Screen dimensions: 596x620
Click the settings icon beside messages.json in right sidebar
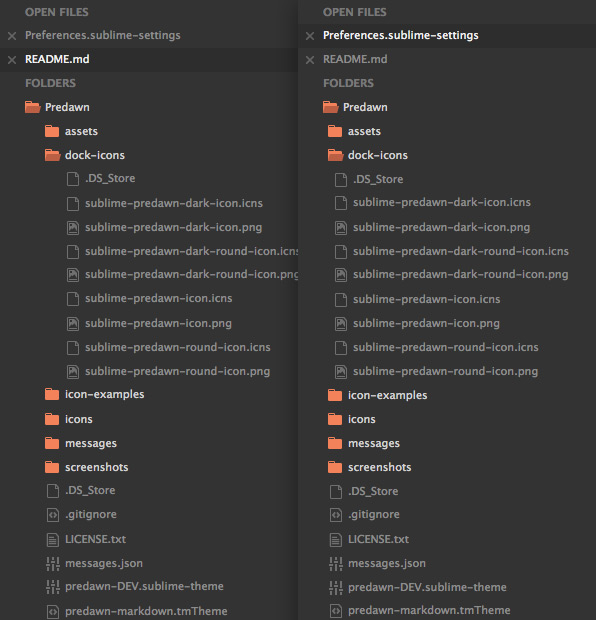(x=336, y=563)
